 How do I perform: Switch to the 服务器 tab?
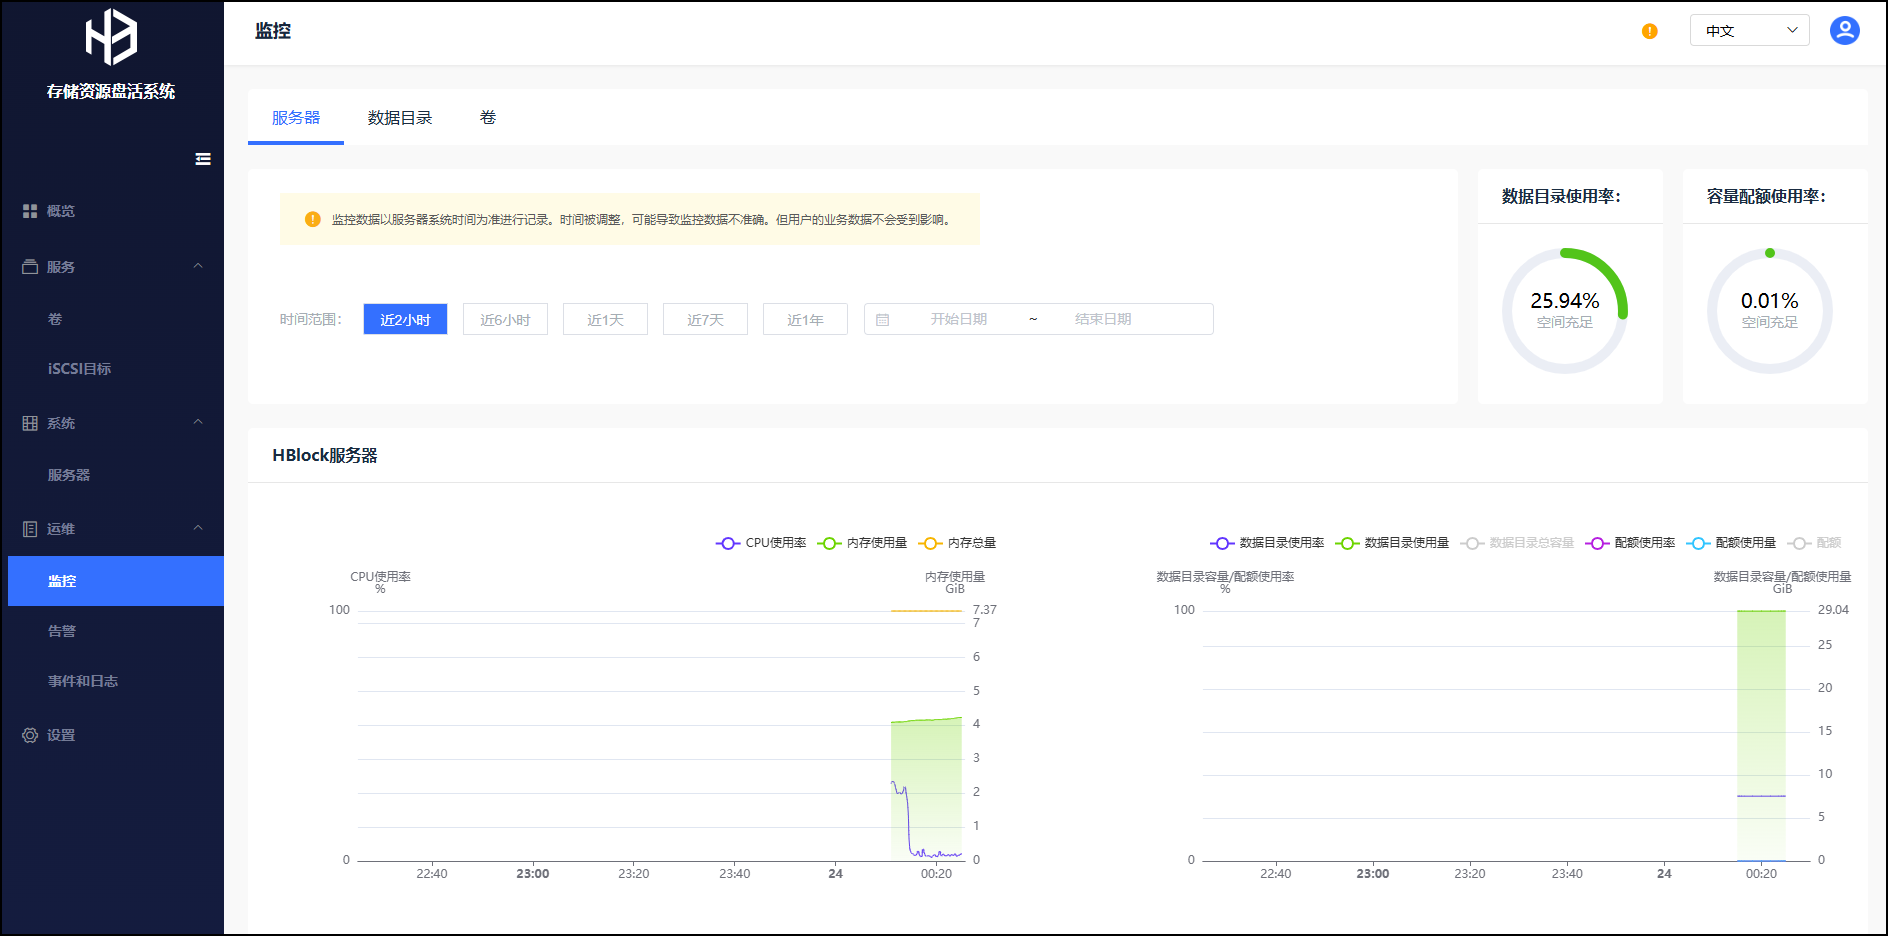tap(296, 118)
